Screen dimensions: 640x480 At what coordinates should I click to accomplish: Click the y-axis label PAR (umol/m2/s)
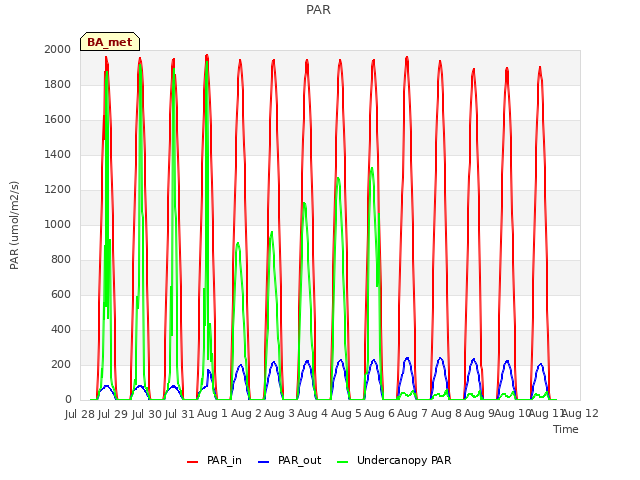coord(14,225)
